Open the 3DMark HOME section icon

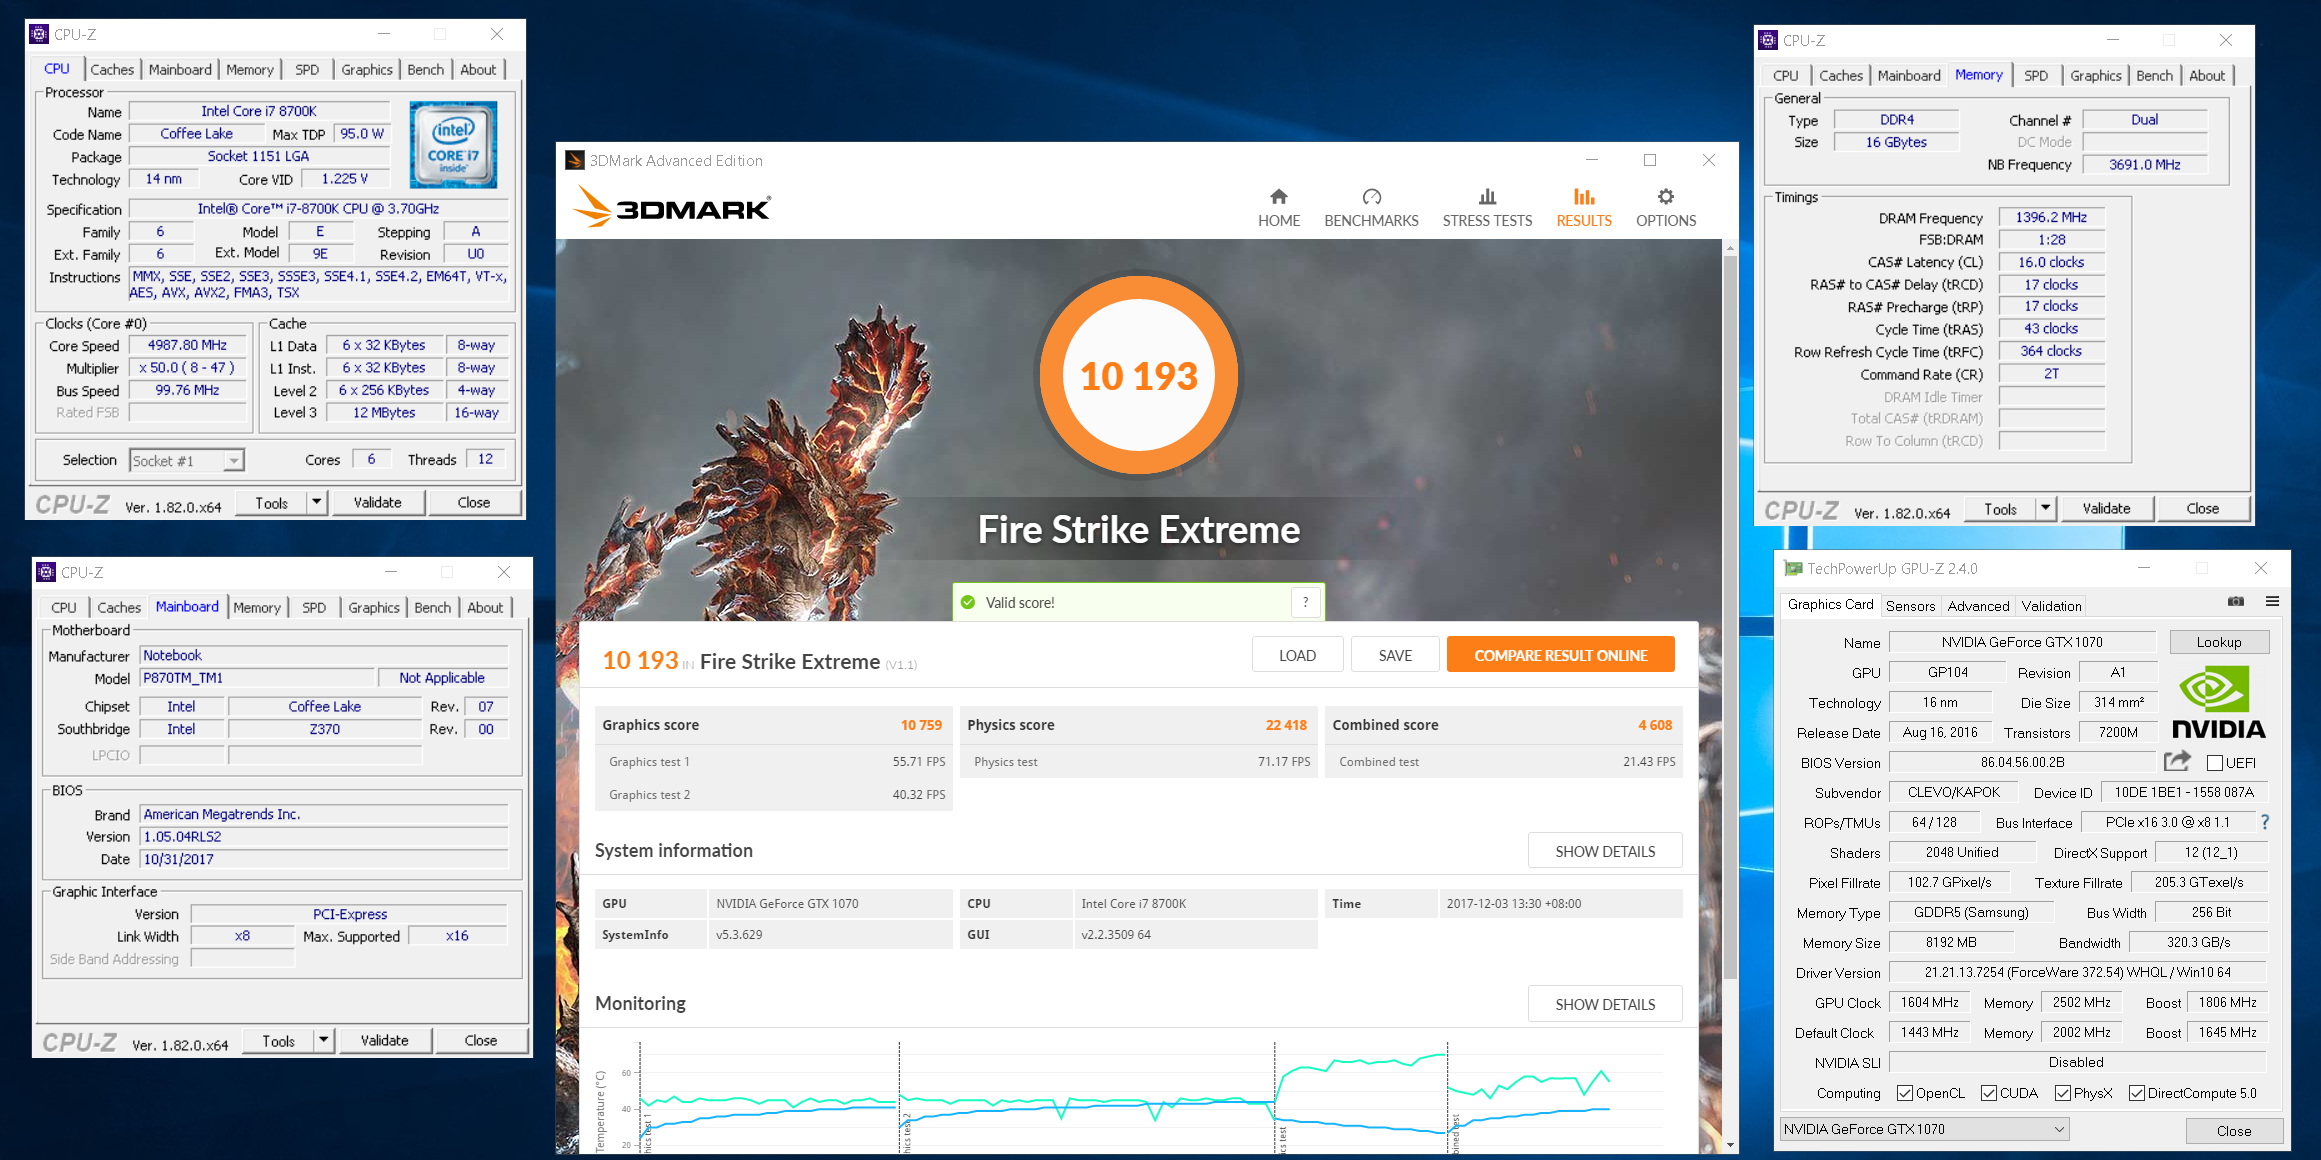click(1278, 197)
